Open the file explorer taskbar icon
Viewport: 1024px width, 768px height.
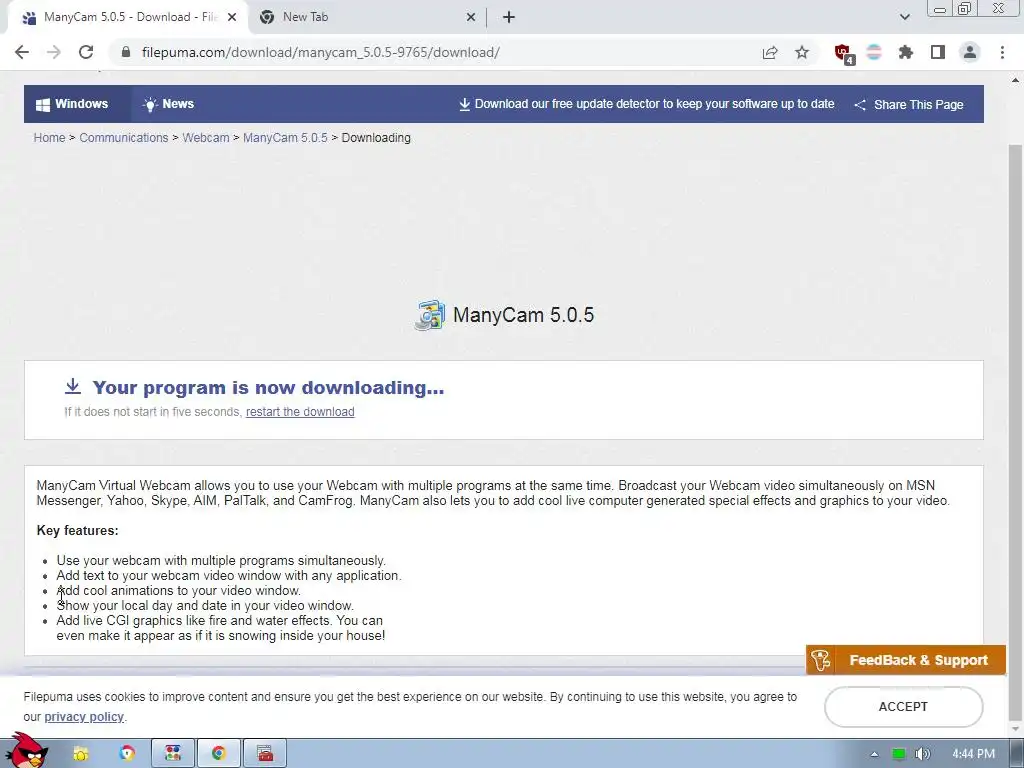click(80, 754)
